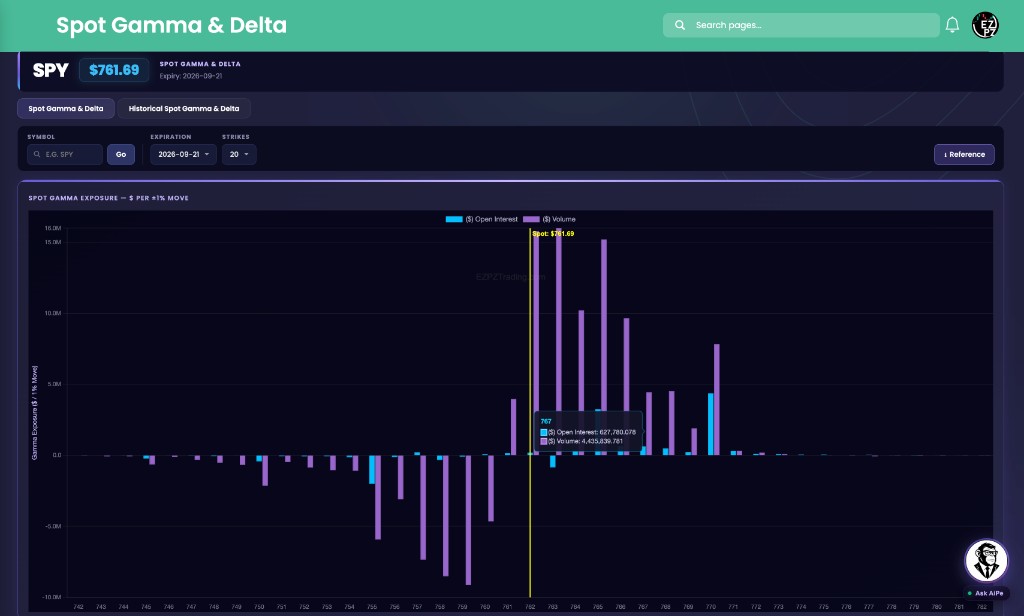Click the Reference button

[964, 154]
